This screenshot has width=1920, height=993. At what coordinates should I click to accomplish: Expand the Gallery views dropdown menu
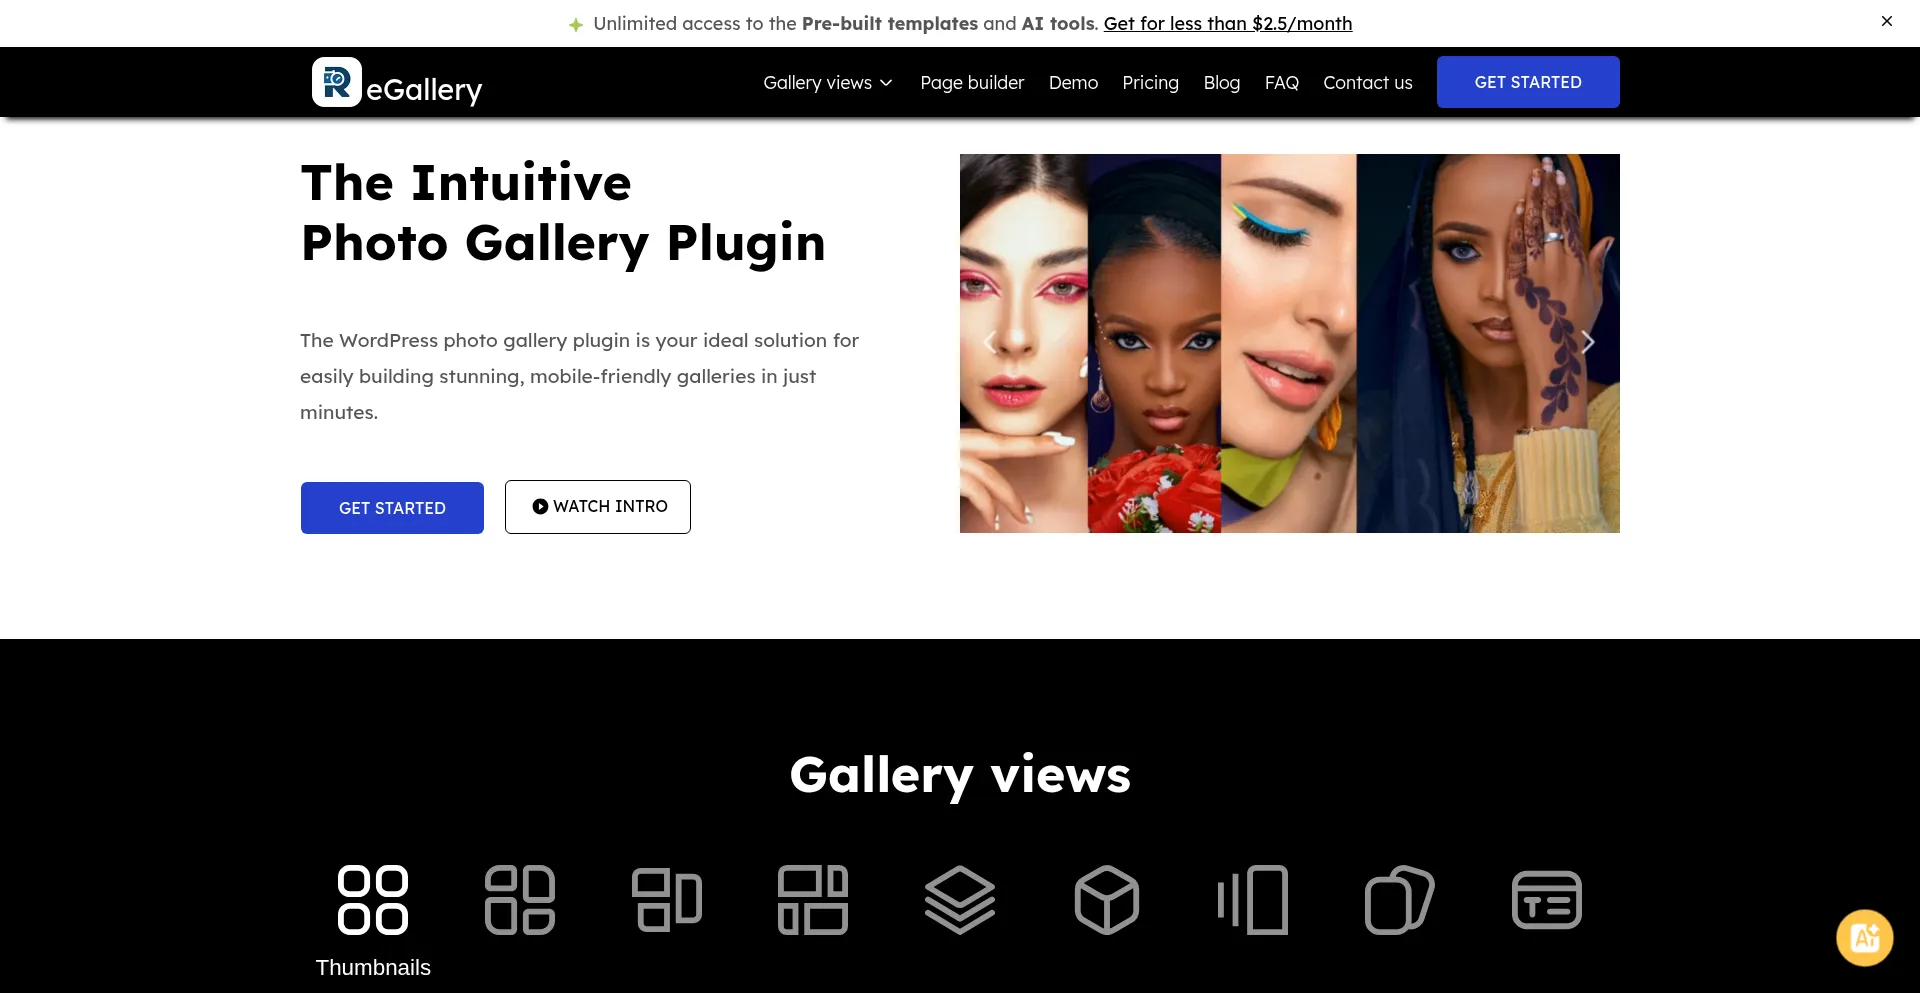click(x=828, y=83)
